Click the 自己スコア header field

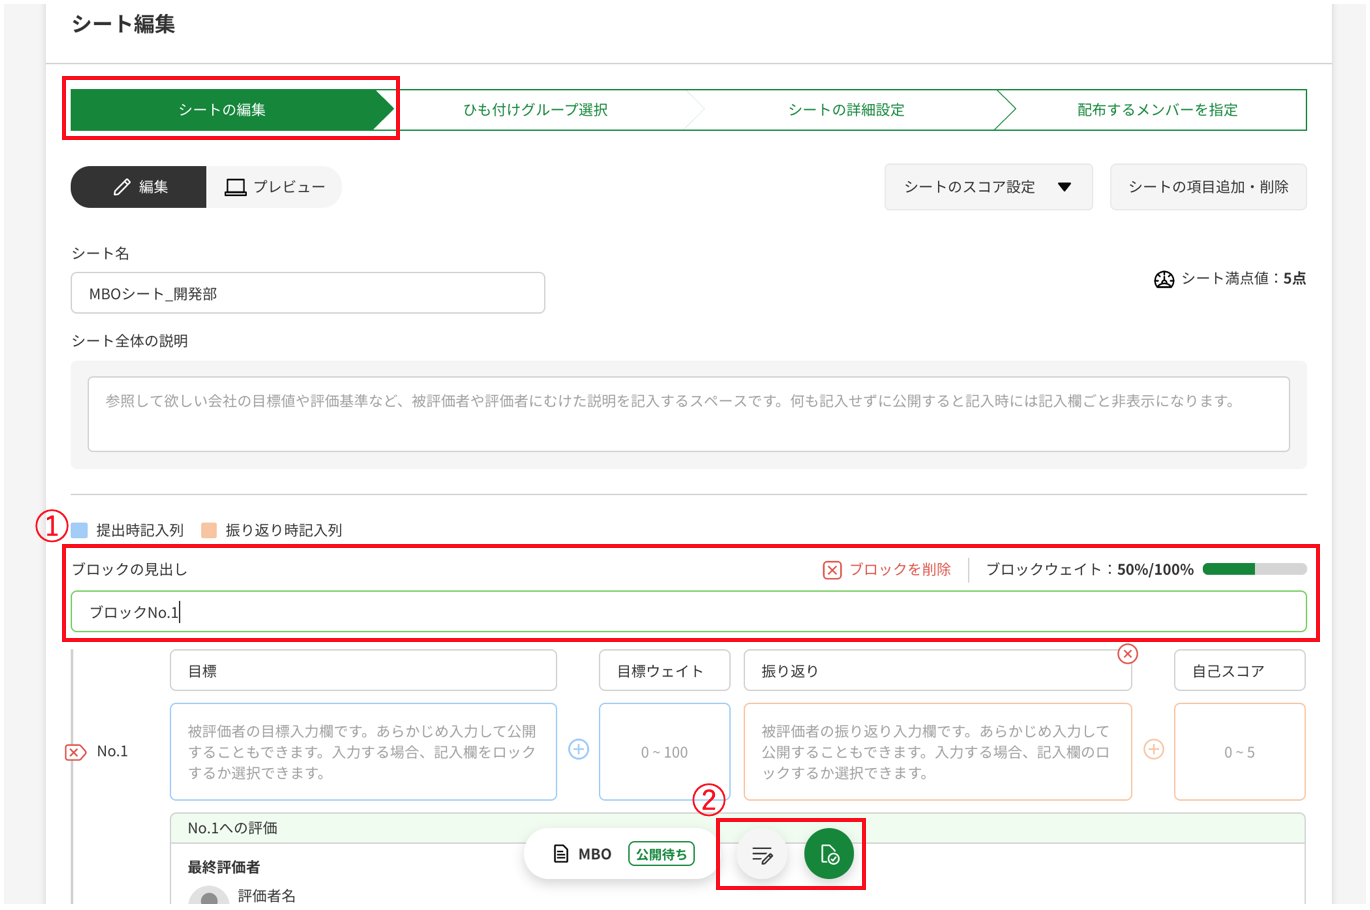[1239, 671]
